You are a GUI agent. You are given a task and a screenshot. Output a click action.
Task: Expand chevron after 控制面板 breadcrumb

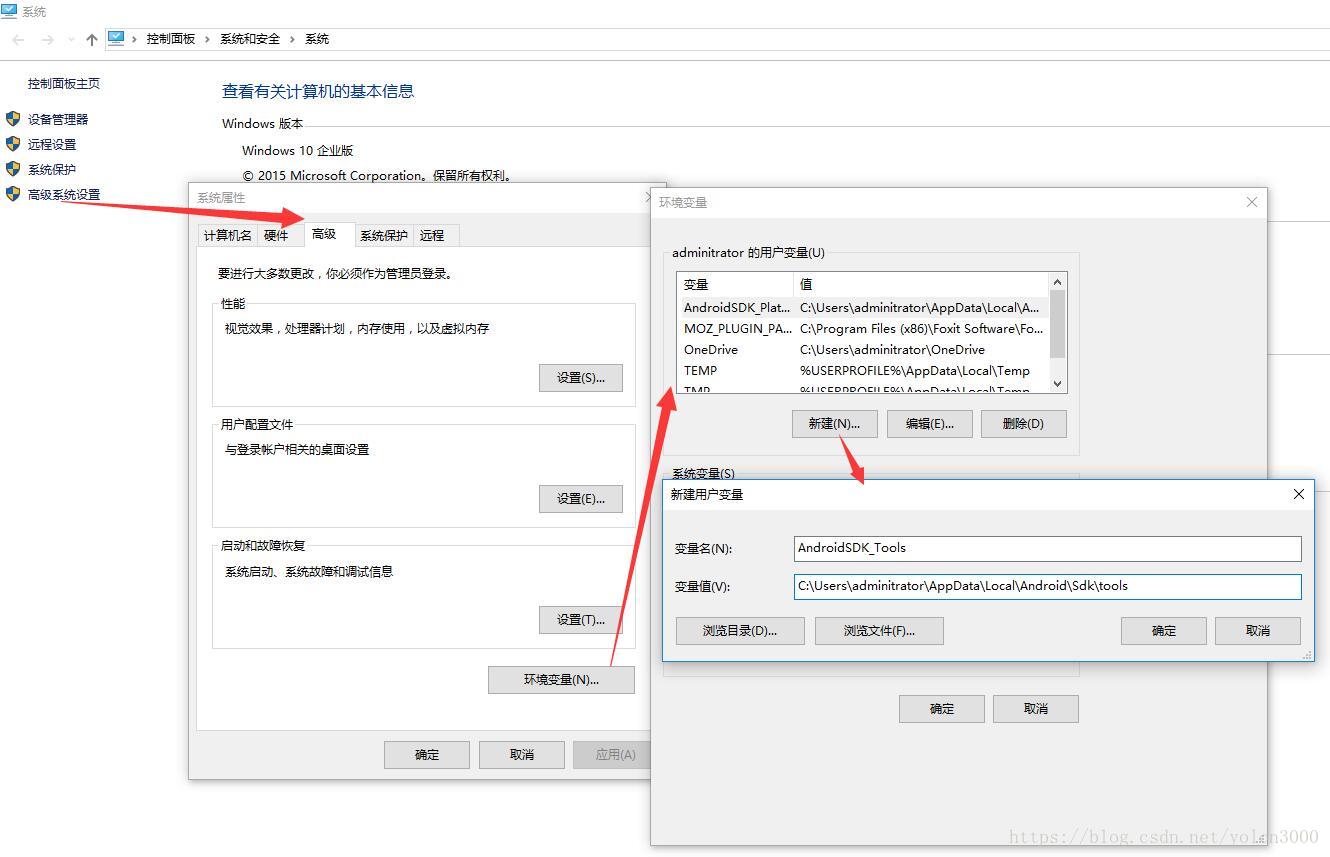(208, 39)
